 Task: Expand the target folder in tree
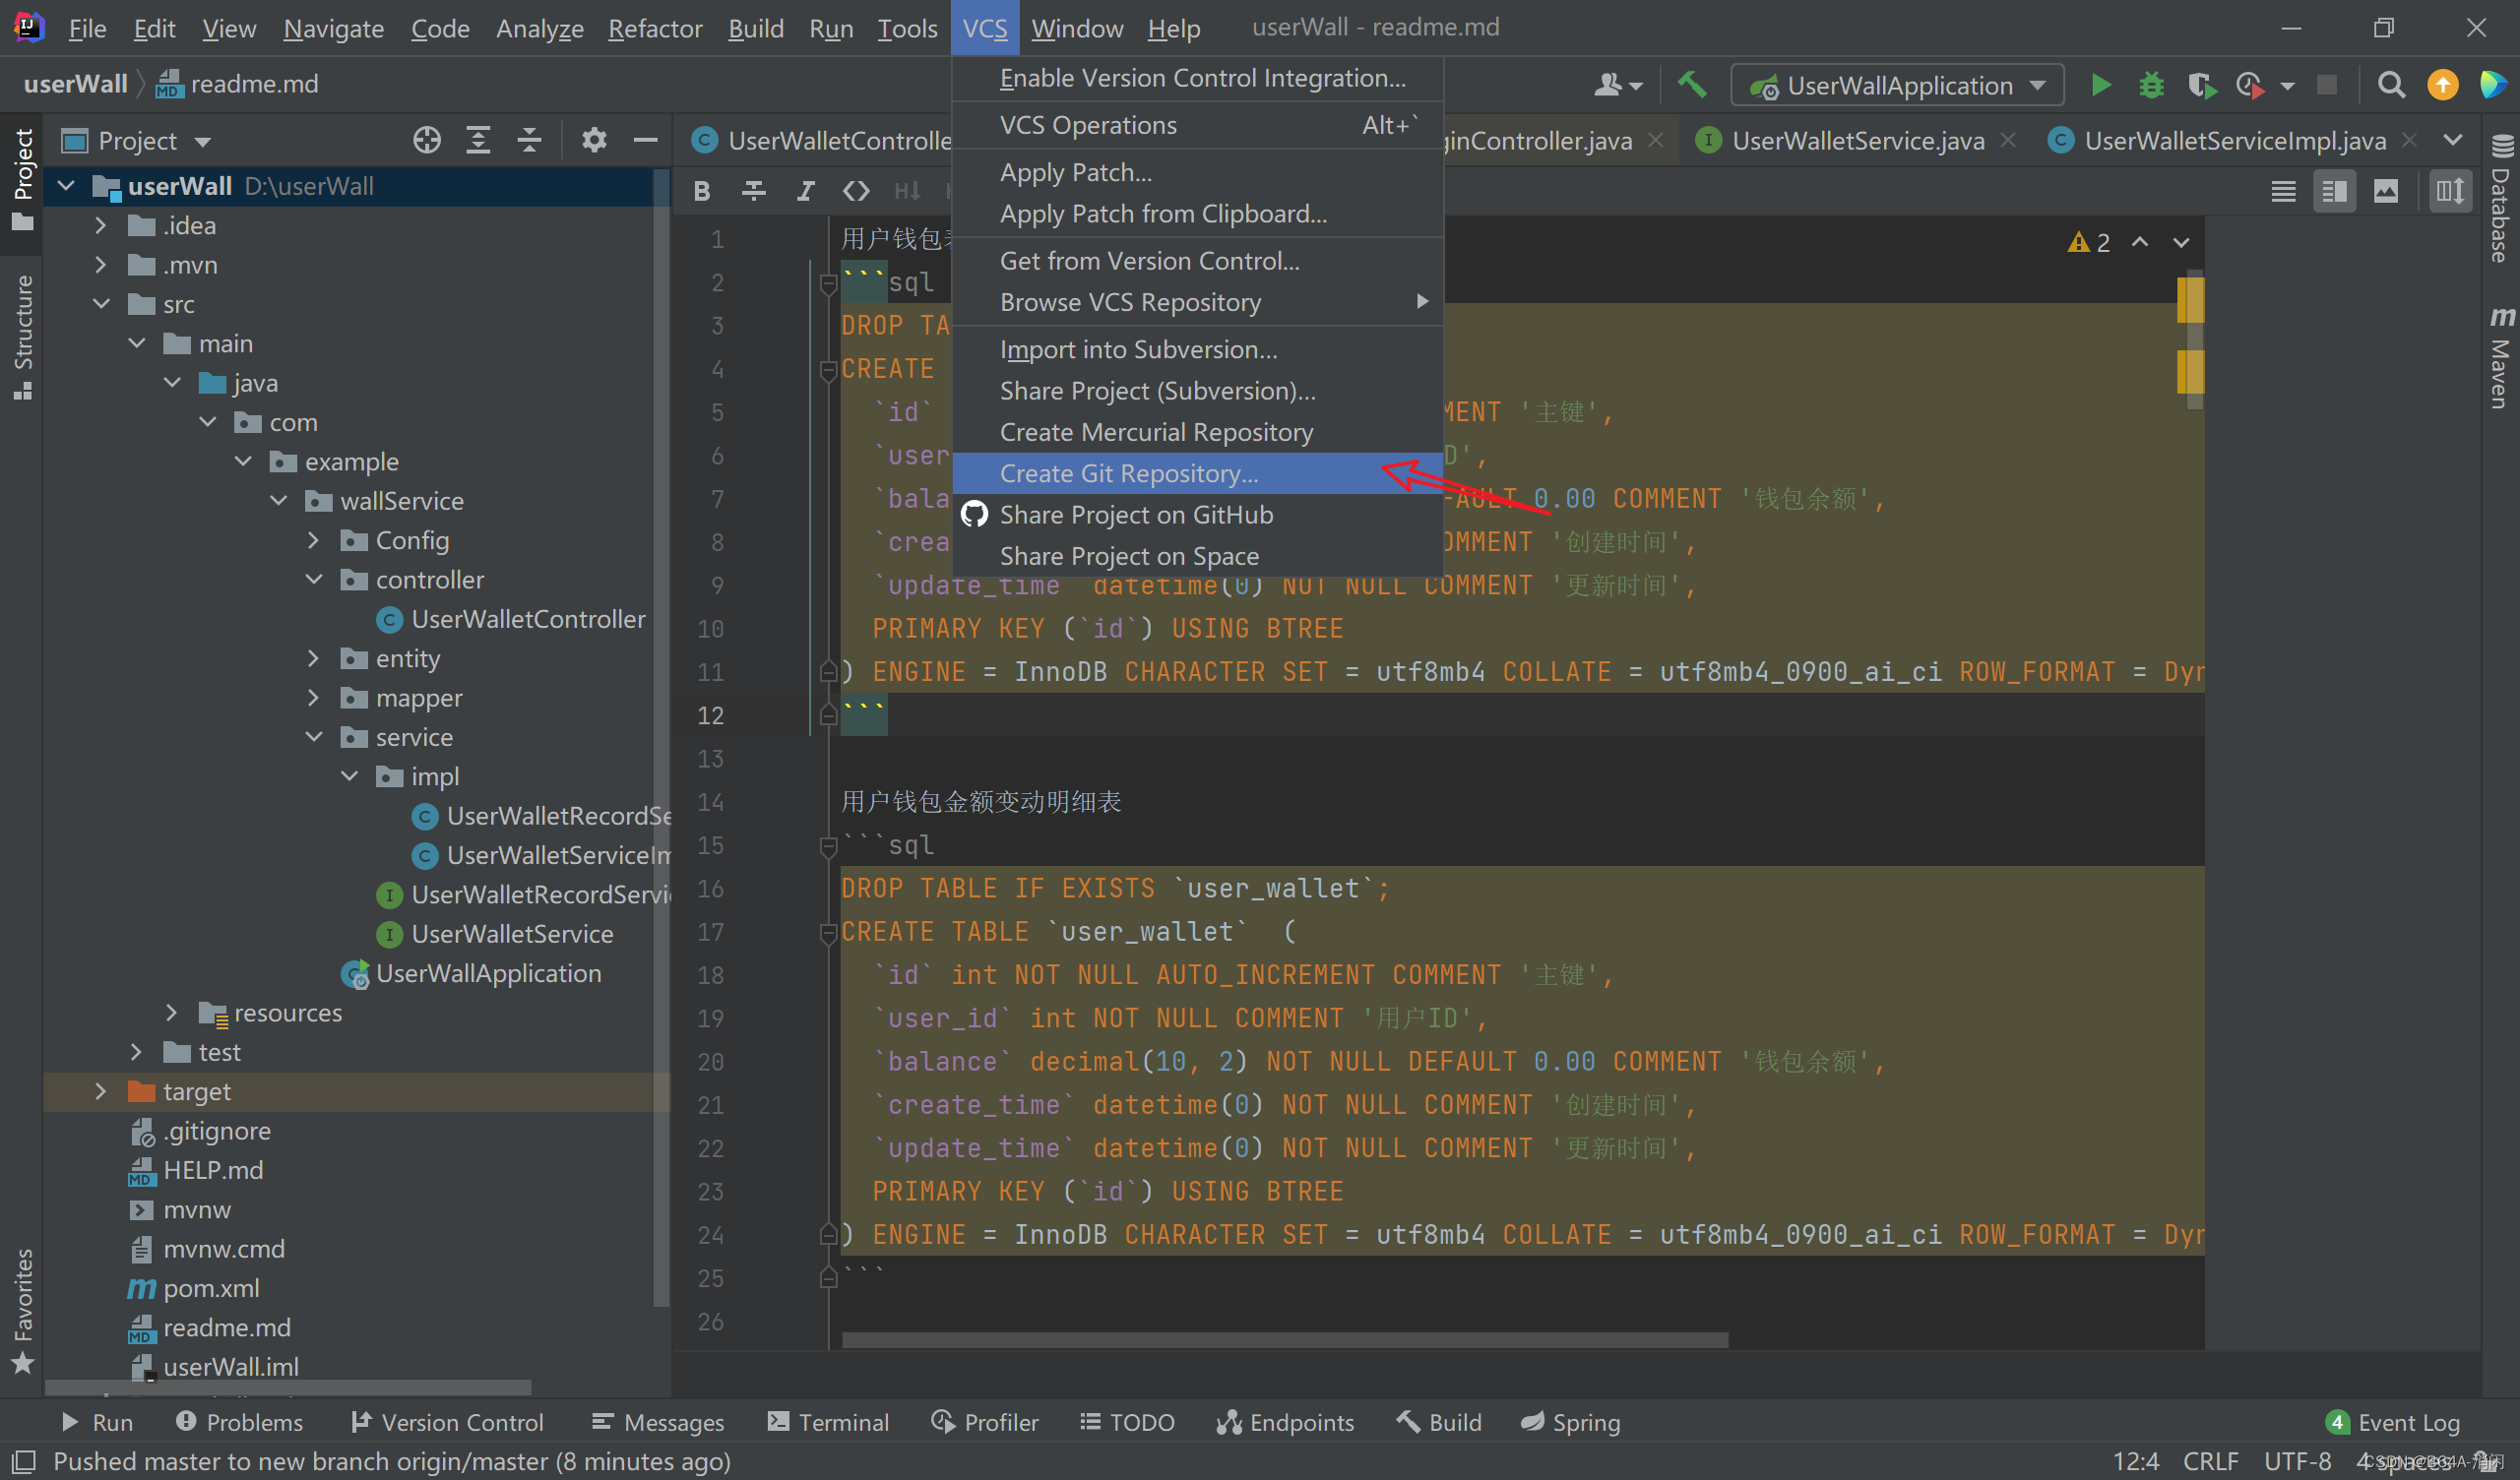tap(100, 1092)
